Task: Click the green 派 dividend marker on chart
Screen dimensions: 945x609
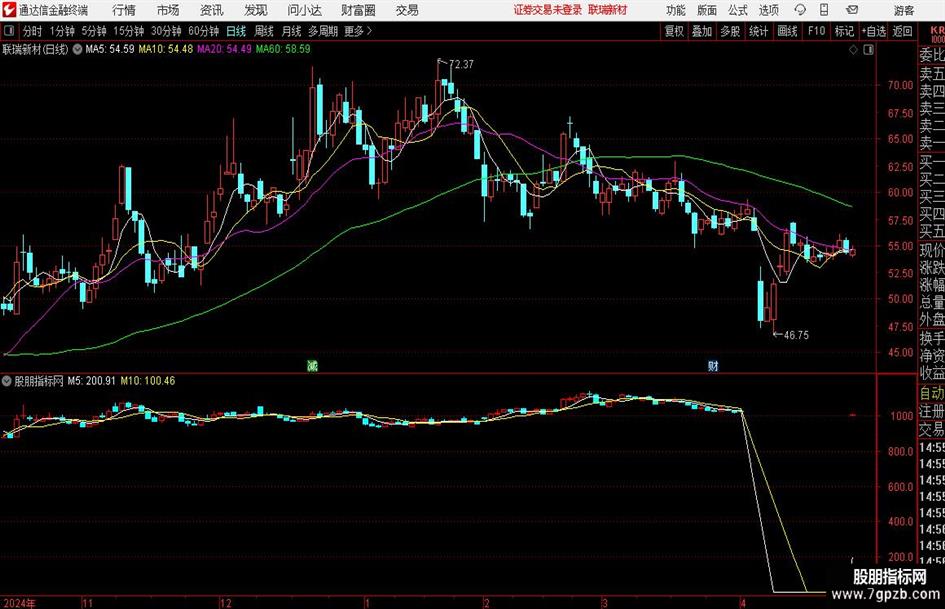Action: tap(312, 365)
